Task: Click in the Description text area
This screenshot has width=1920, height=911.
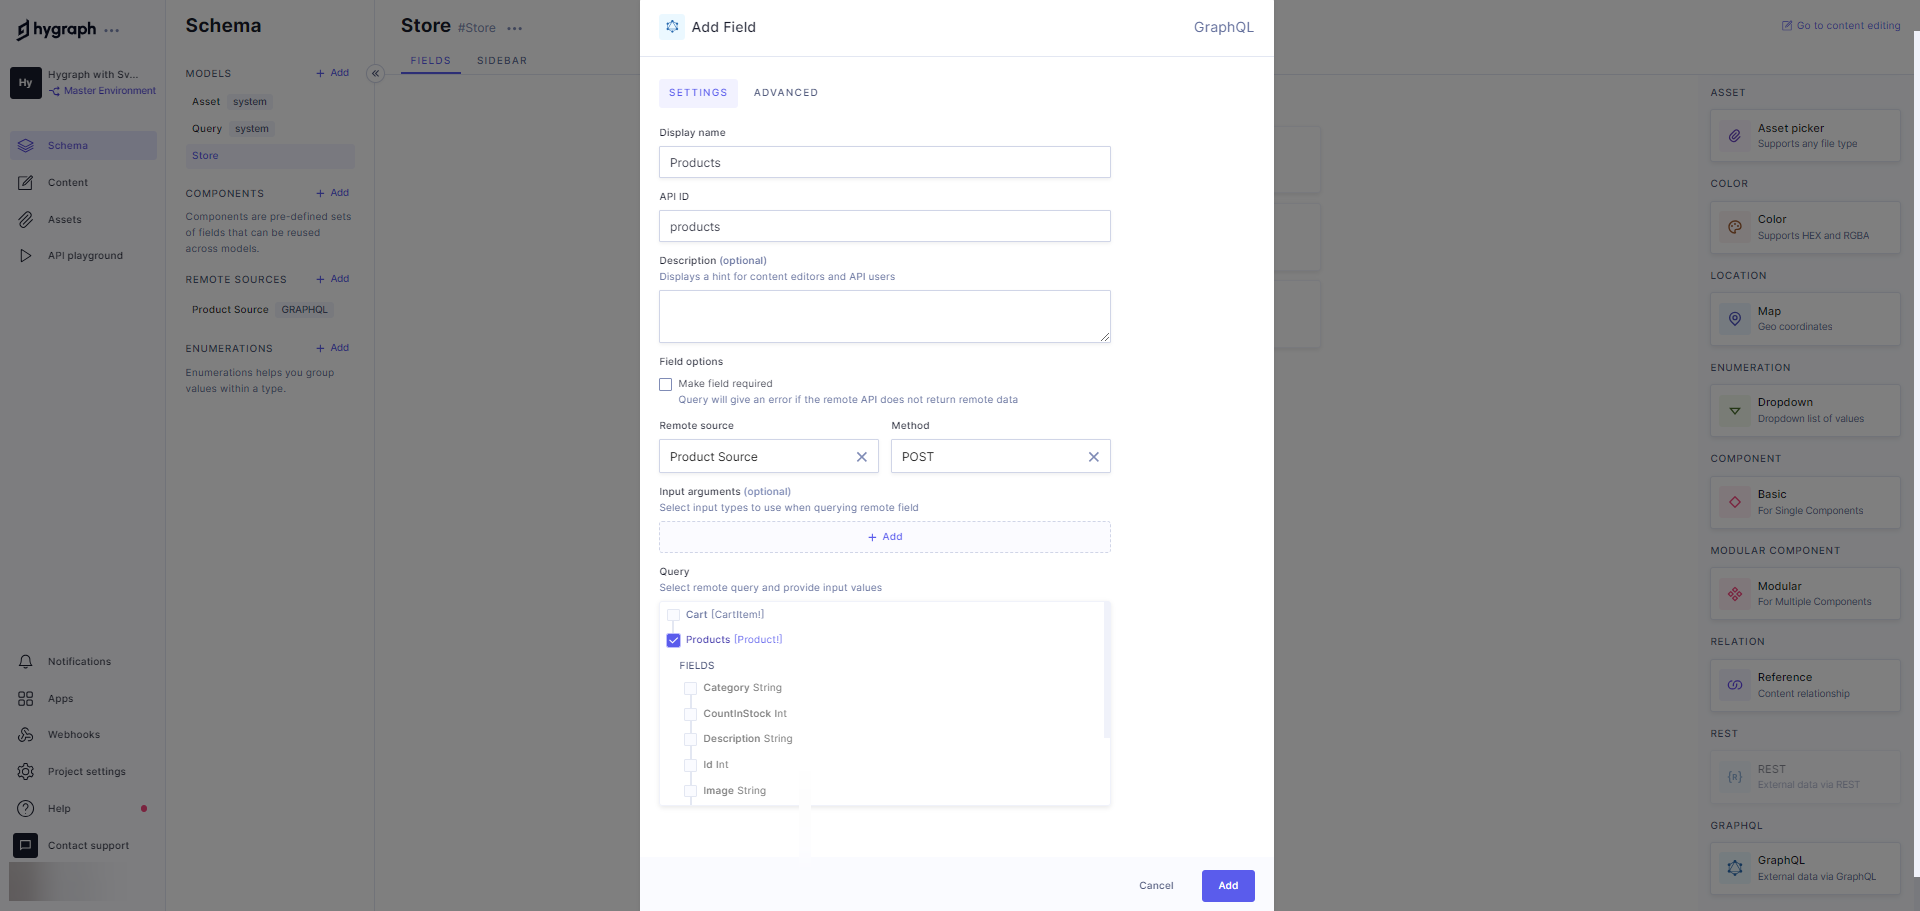Action: (x=884, y=317)
